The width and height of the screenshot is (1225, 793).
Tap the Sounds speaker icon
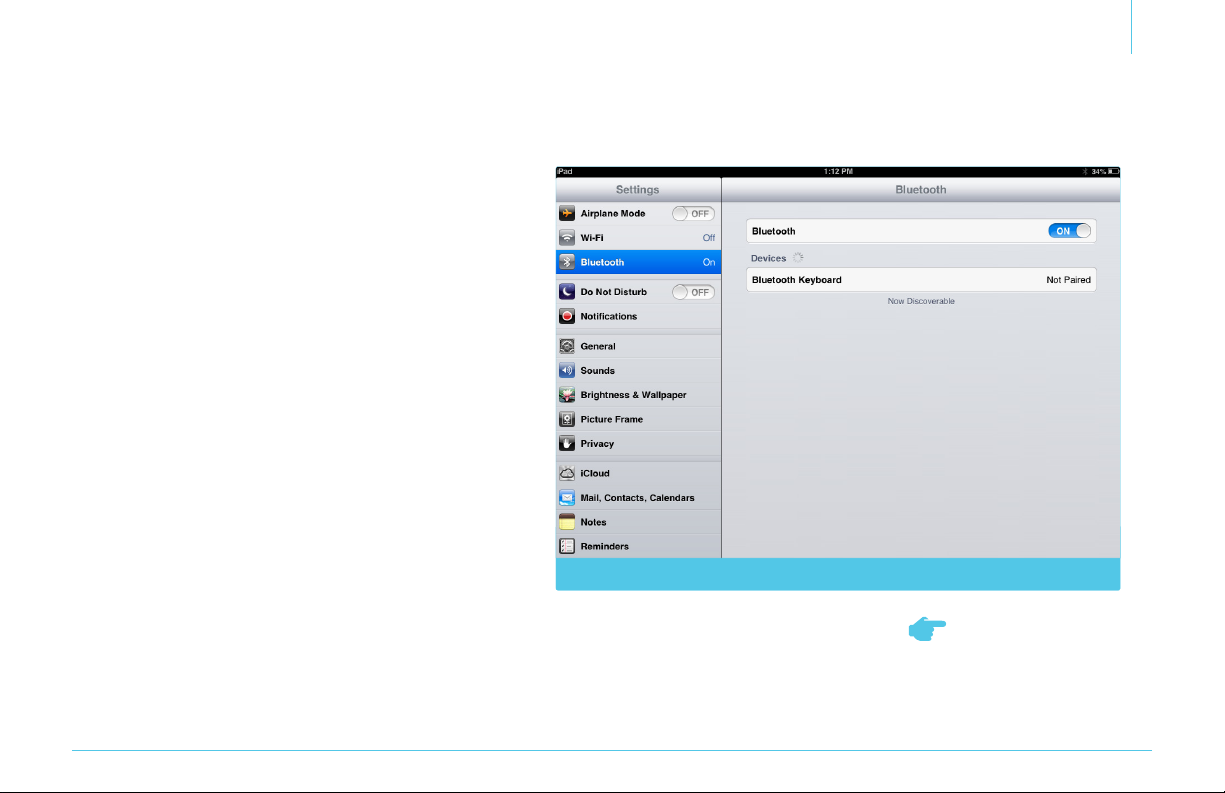click(567, 370)
